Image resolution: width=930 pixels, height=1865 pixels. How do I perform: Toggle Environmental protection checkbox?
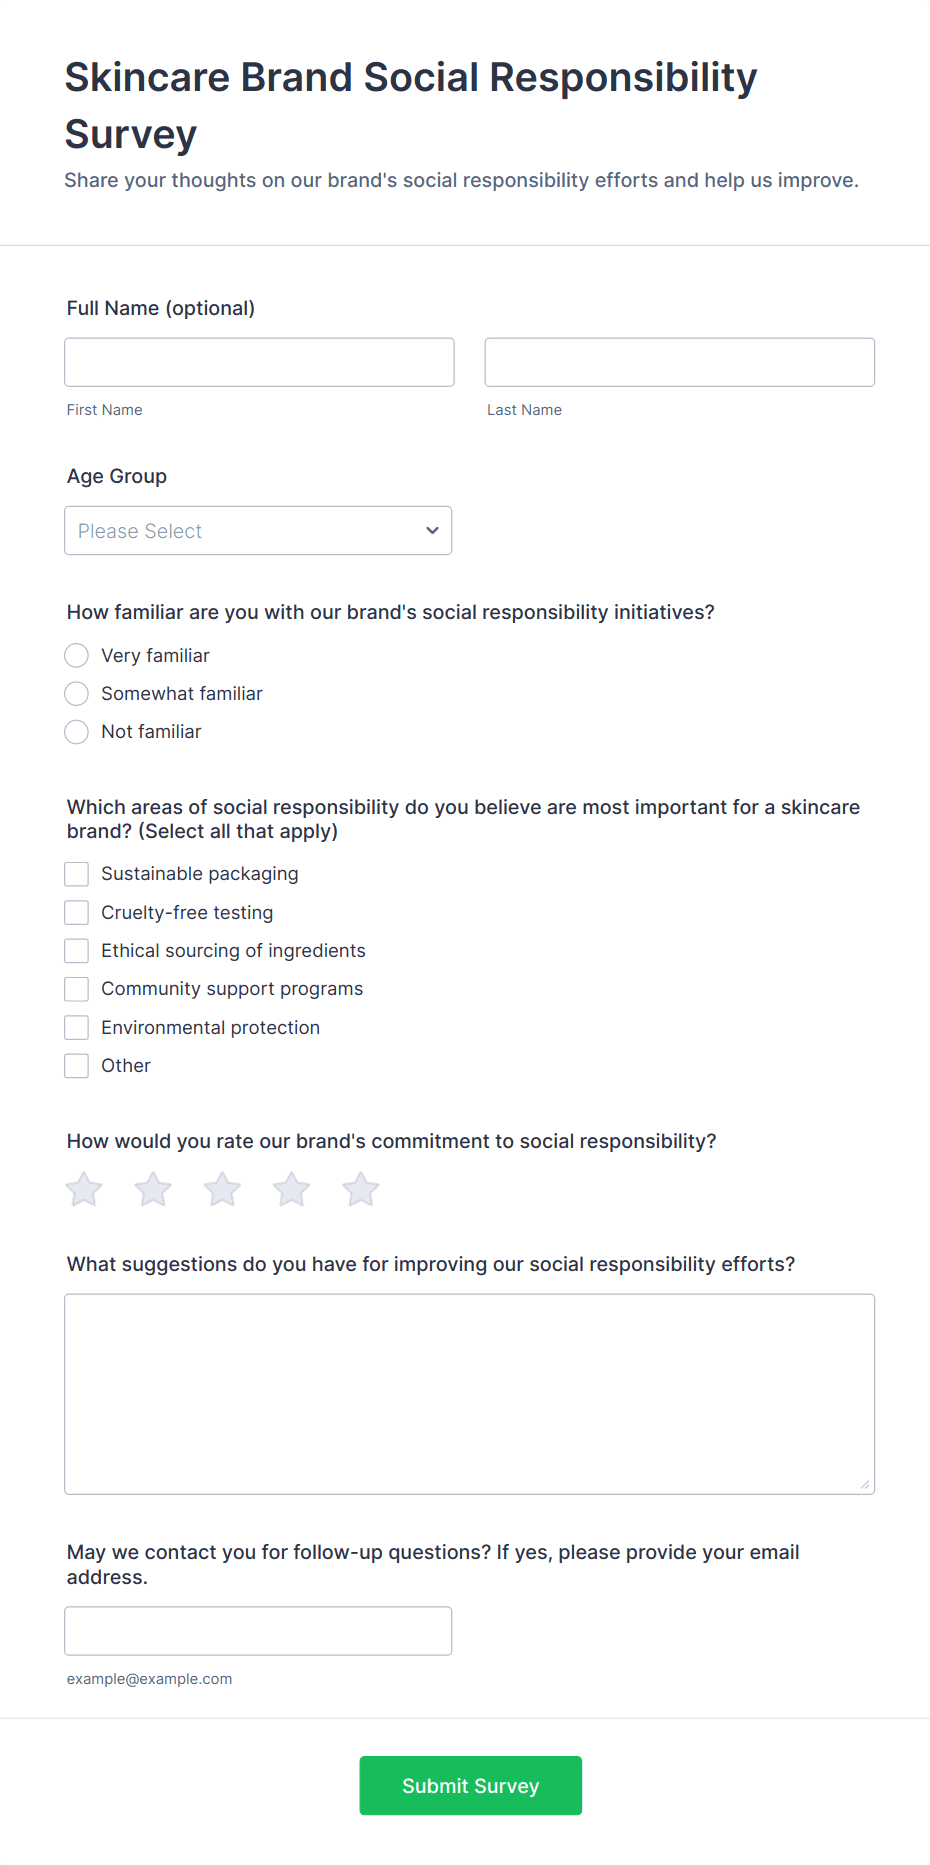click(x=77, y=1028)
